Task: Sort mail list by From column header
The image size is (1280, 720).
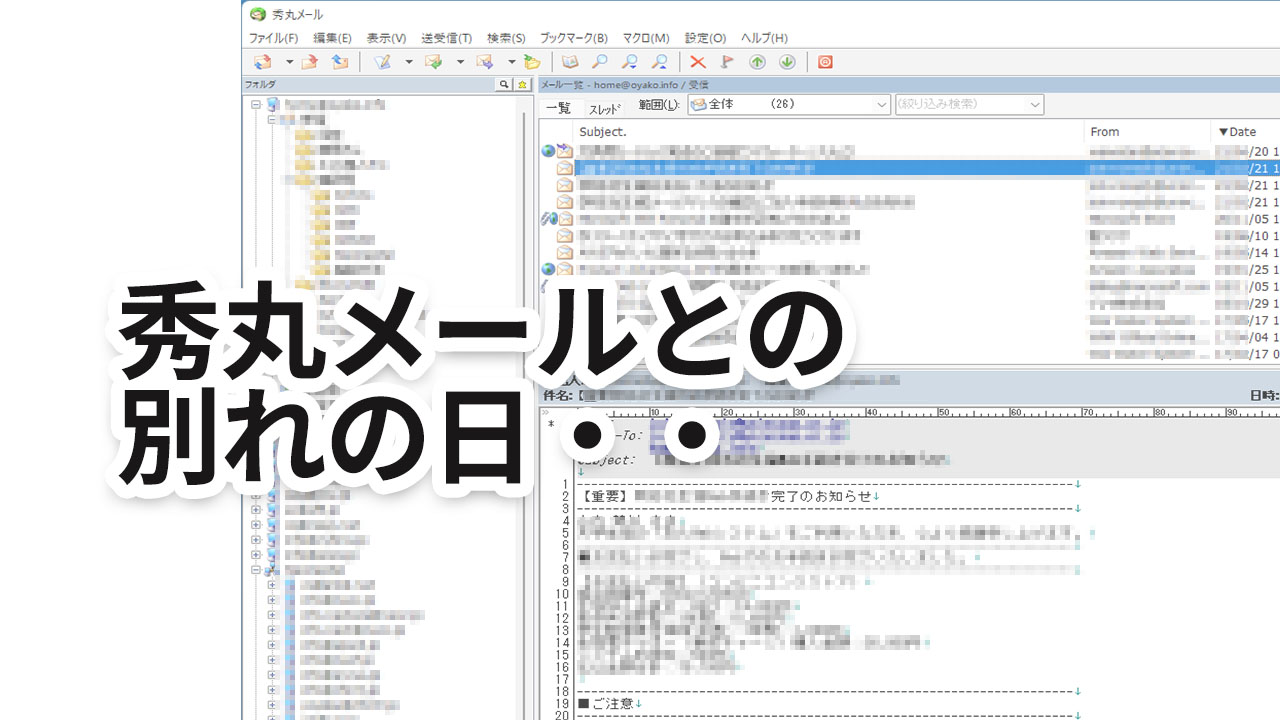Action: click(1147, 131)
